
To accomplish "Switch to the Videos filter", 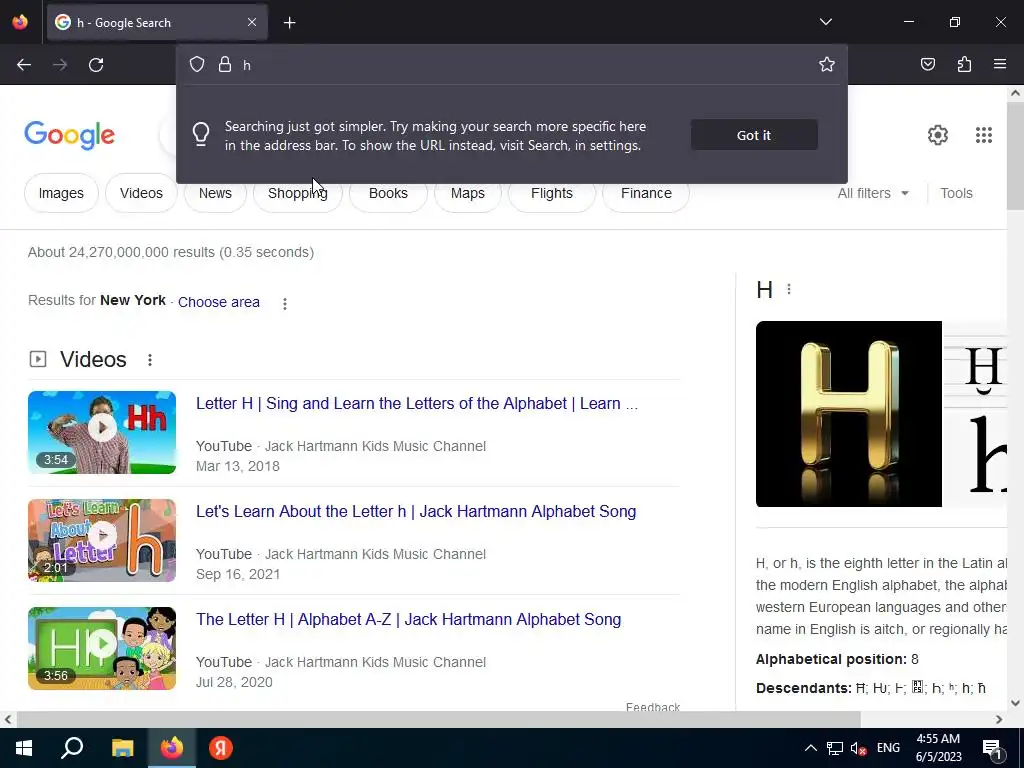I will 141,193.
